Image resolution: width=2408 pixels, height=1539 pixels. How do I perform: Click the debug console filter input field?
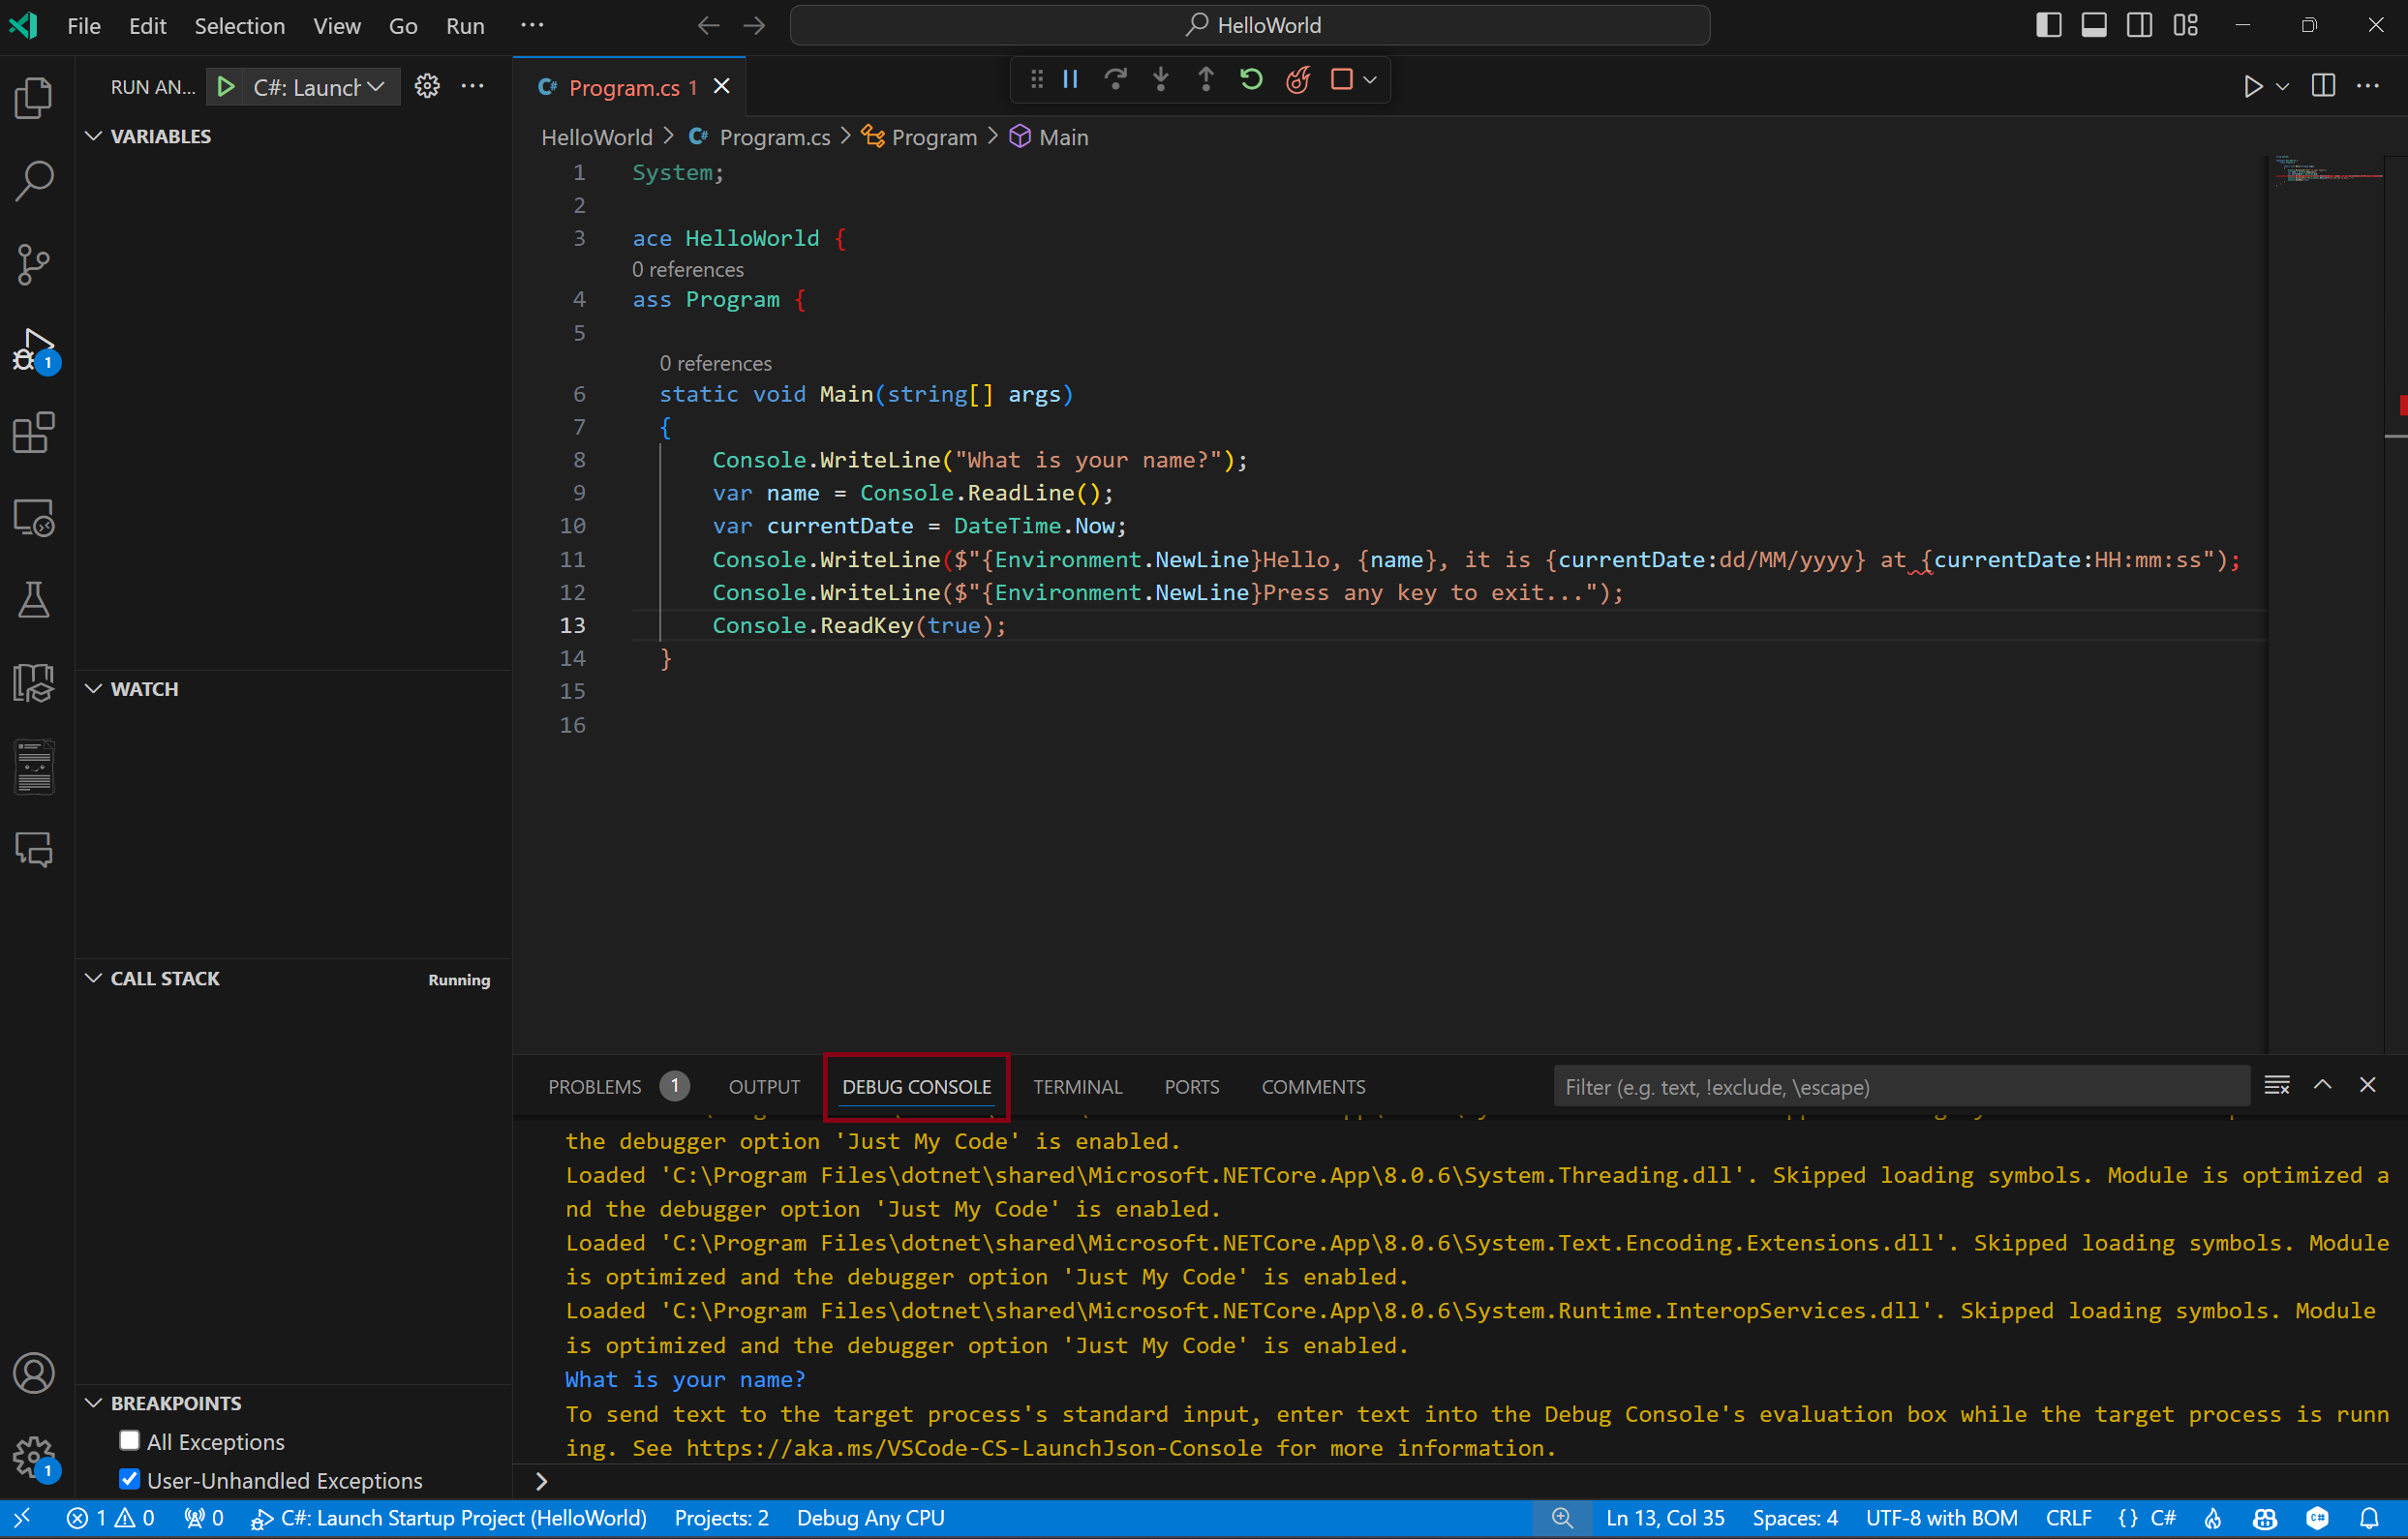click(1901, 1086)
